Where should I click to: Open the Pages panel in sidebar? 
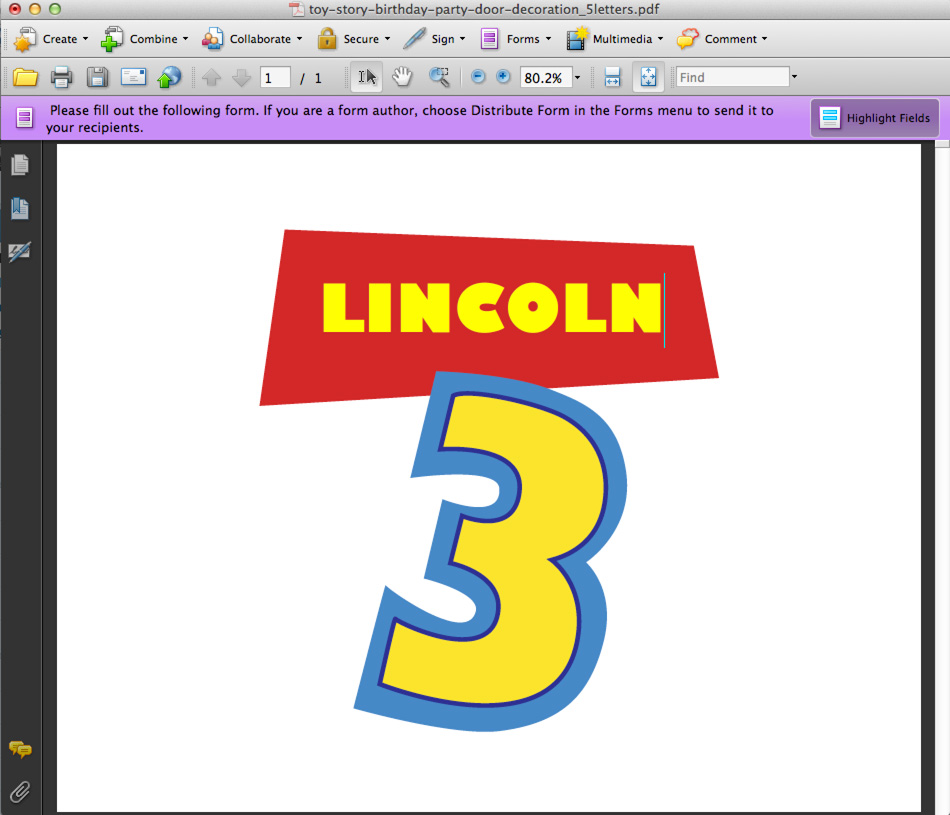click(x=20, y=164)
